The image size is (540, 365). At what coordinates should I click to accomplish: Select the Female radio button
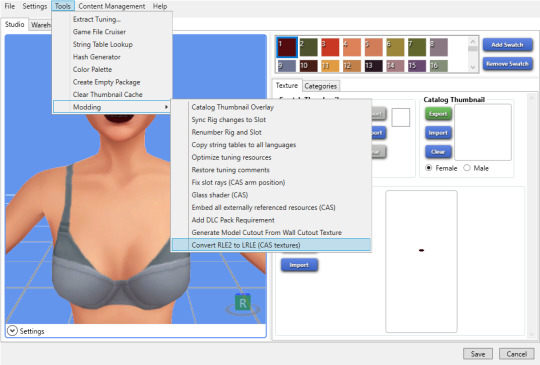[x=429, y=168]
